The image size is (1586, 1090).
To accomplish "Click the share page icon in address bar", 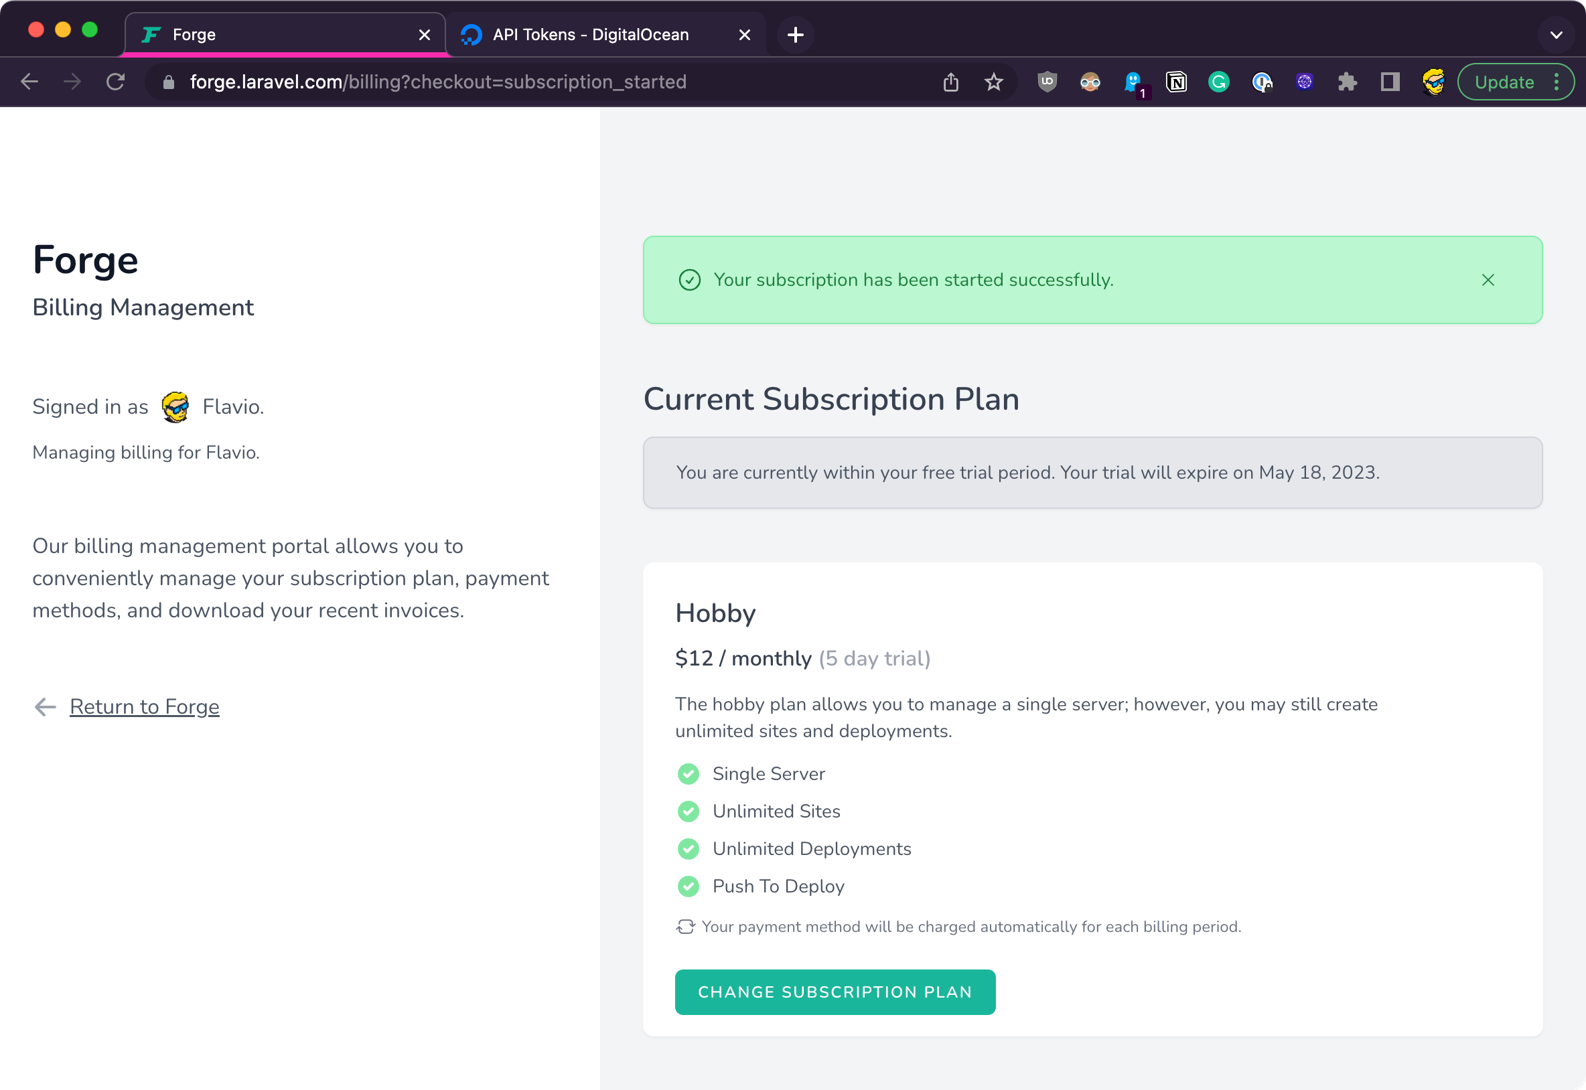I will 951,82.
